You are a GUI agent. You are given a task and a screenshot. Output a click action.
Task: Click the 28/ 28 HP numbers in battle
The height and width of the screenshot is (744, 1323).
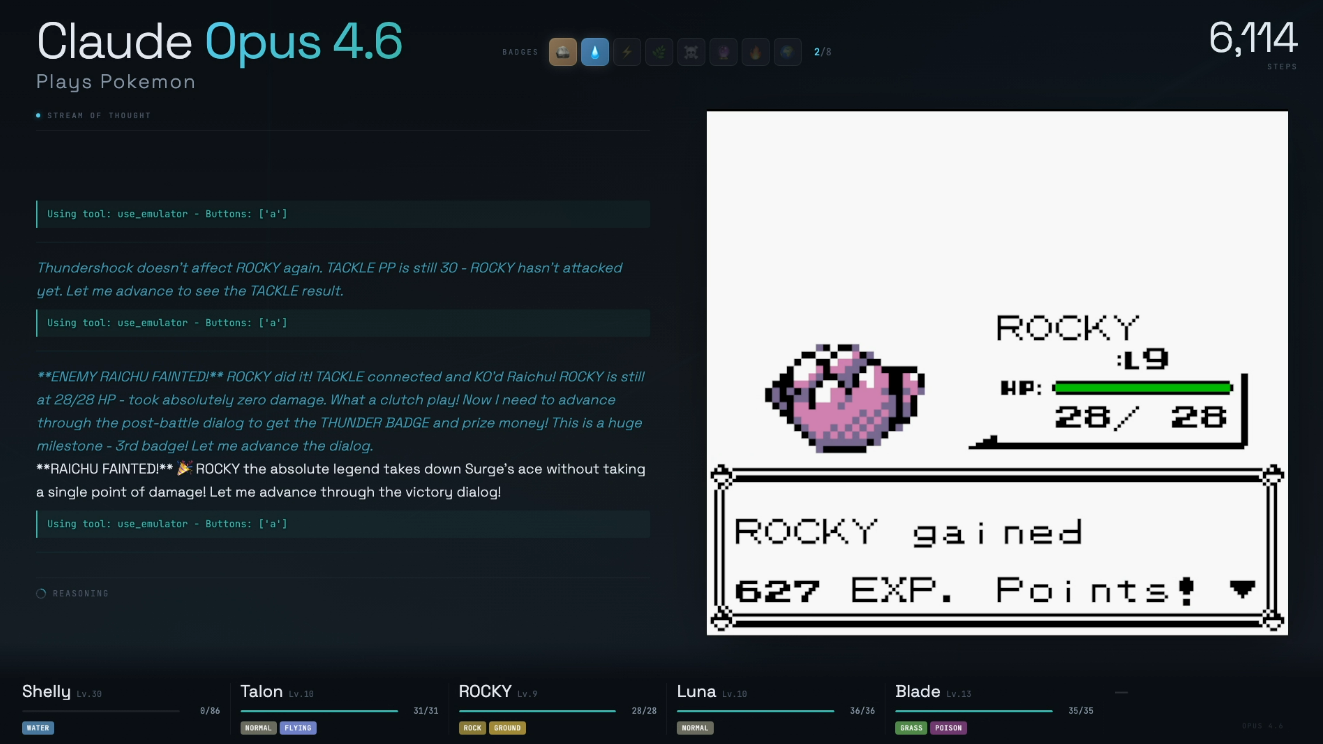[x=1141, y=417]
